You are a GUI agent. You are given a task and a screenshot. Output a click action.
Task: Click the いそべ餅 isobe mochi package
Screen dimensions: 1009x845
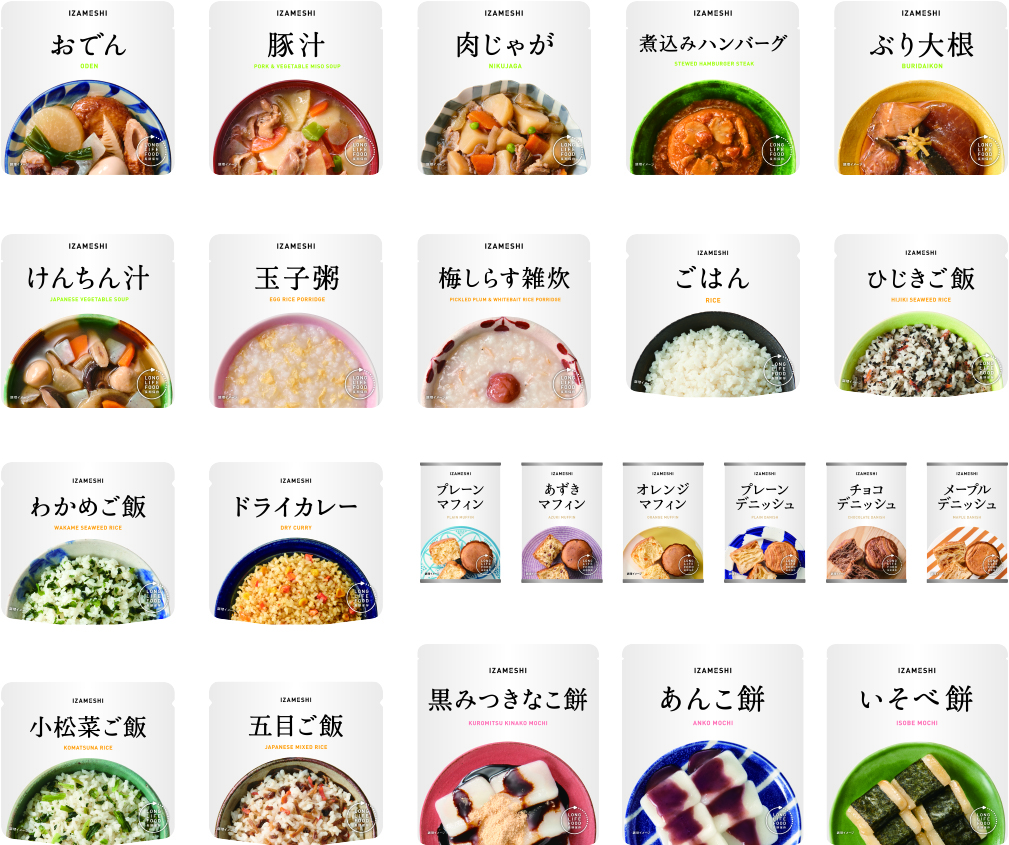click(917, 745)
